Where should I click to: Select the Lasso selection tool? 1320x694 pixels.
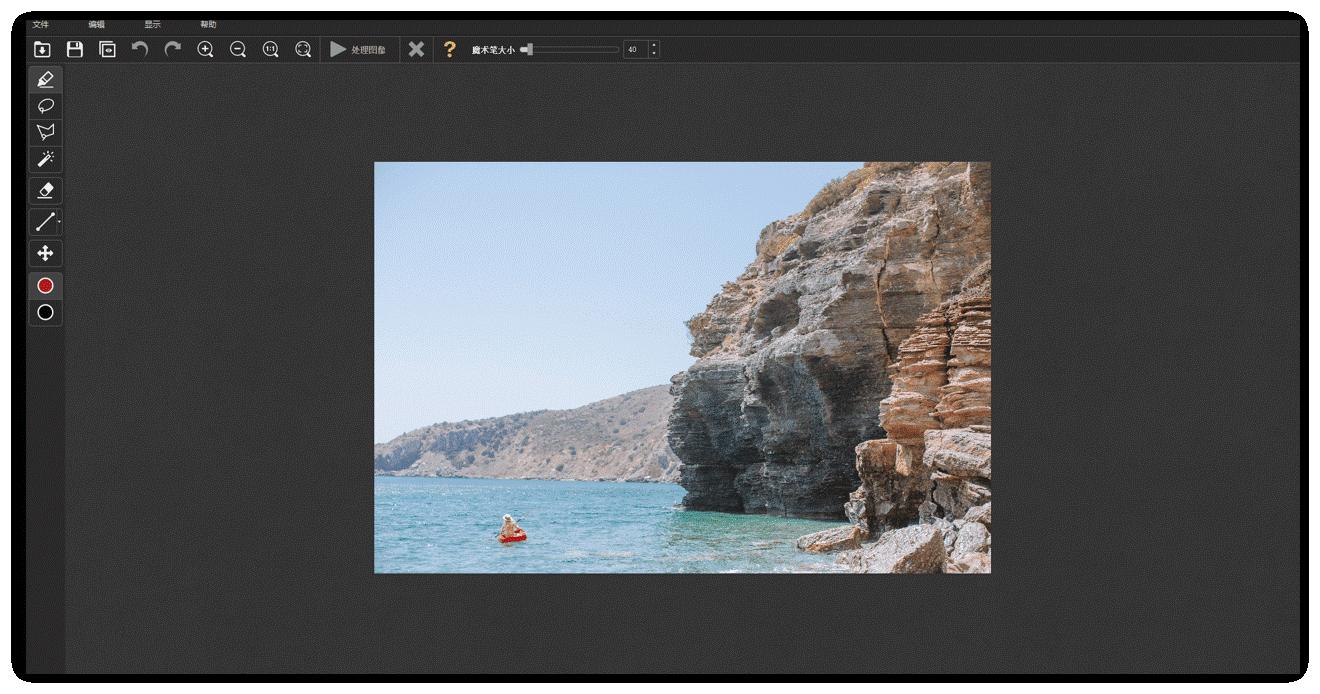(x=45, y=106)
